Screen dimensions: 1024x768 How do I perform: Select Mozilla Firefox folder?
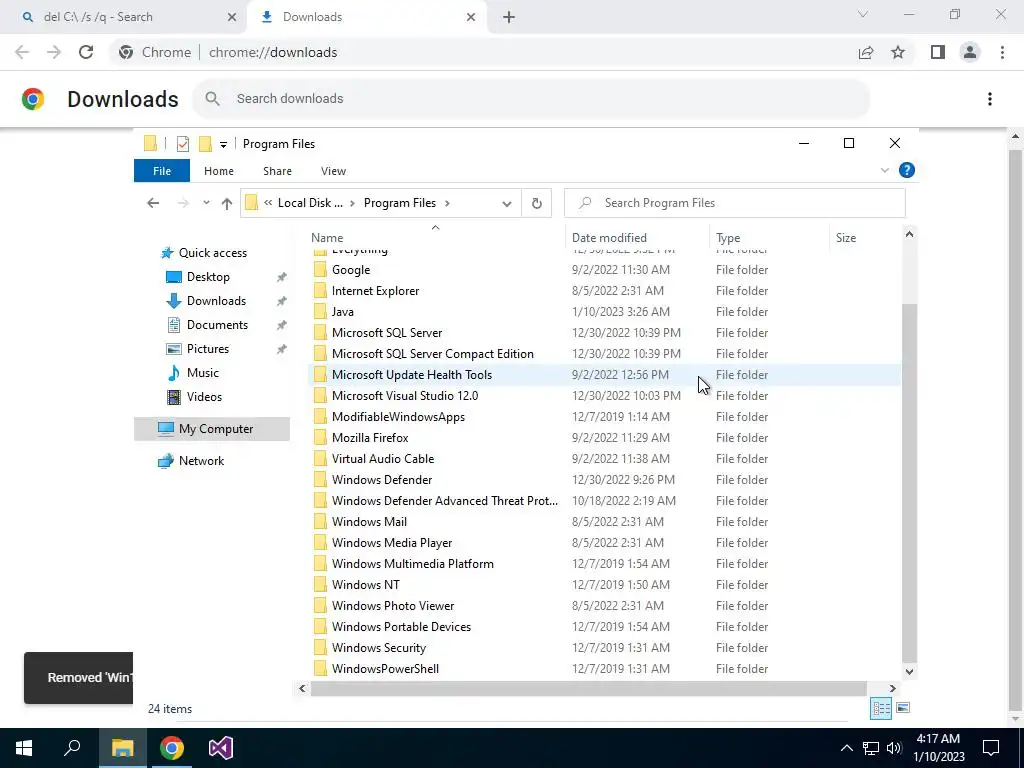pos(370,438)
